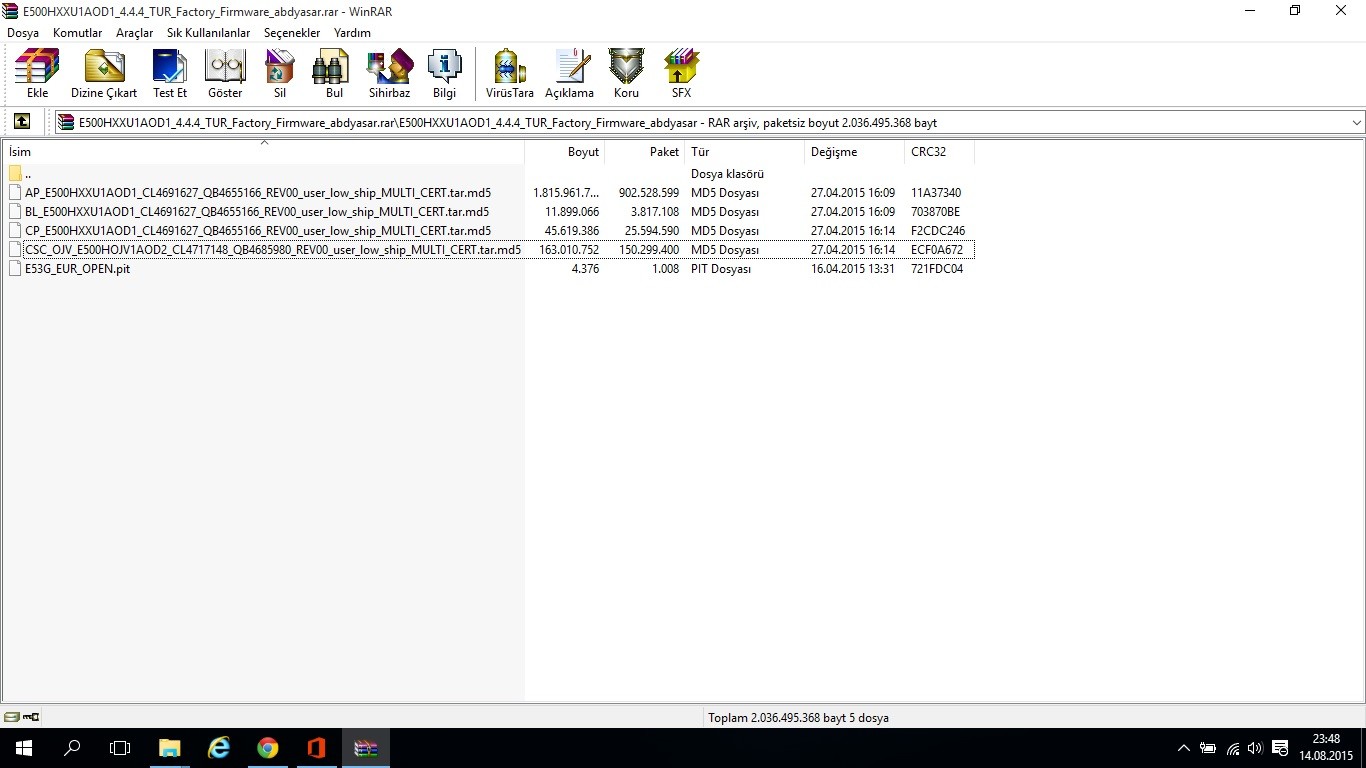Create SFX self-extracting archive
The height and width of the screenshot is (768, 1366).
pyautogui.click(x=681, y=74)
